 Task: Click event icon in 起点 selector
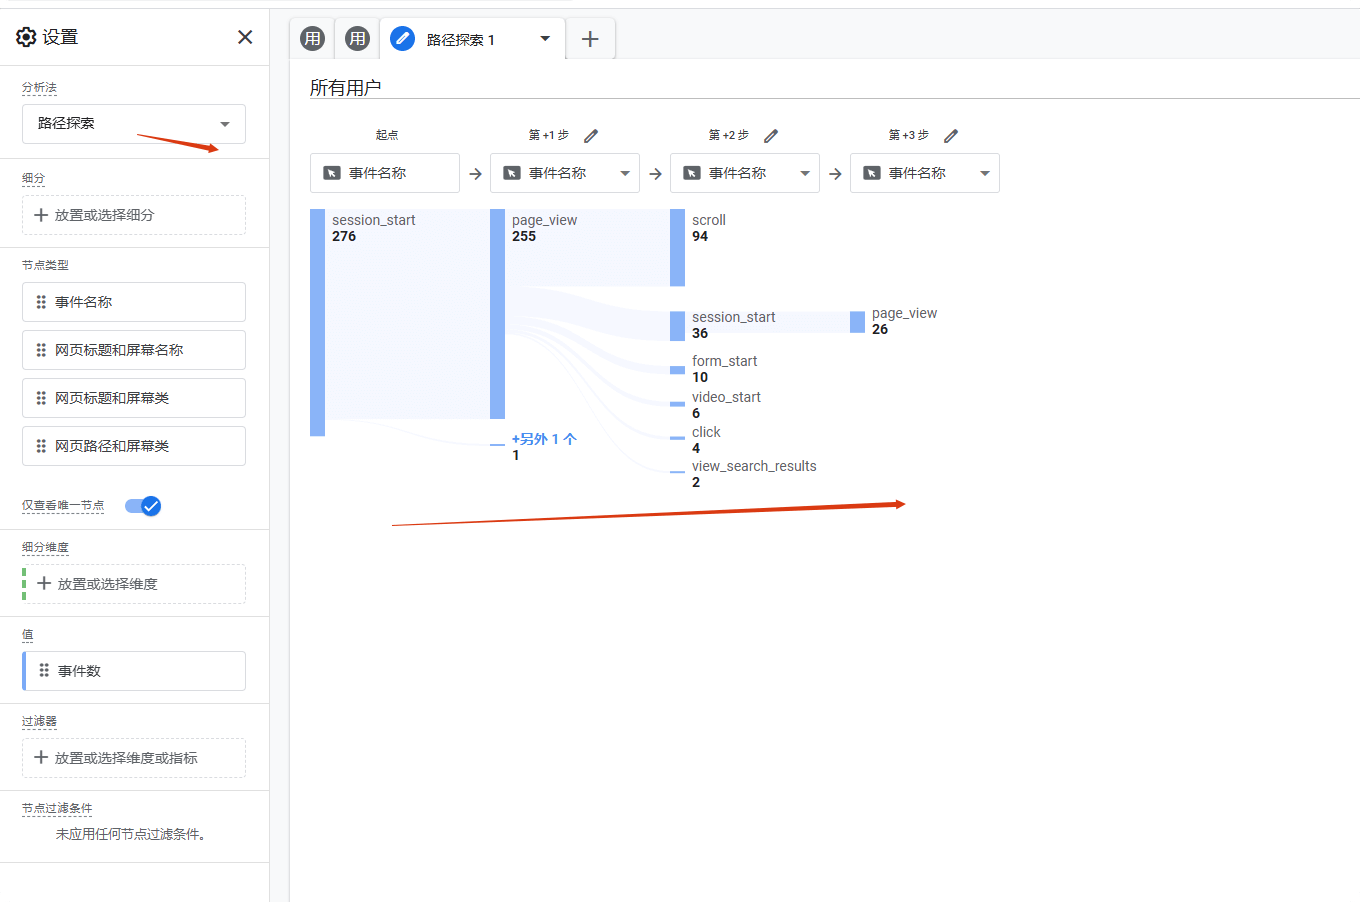pos(332,173)
